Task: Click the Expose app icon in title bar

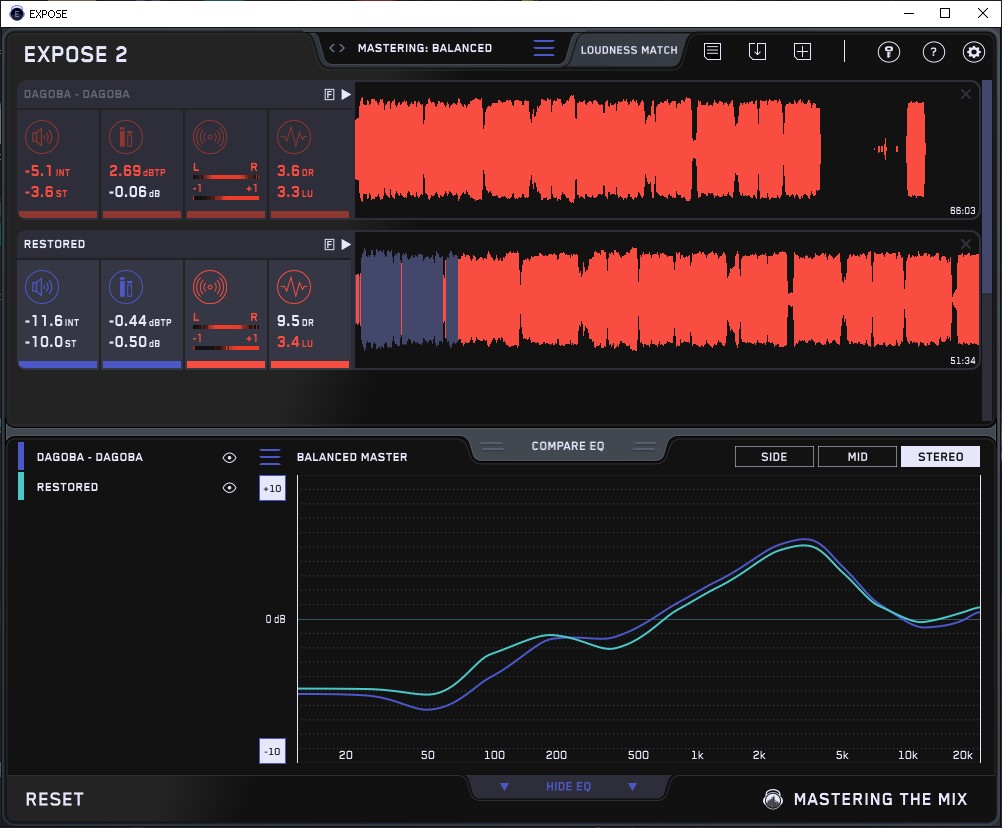Action: [17, 13]
